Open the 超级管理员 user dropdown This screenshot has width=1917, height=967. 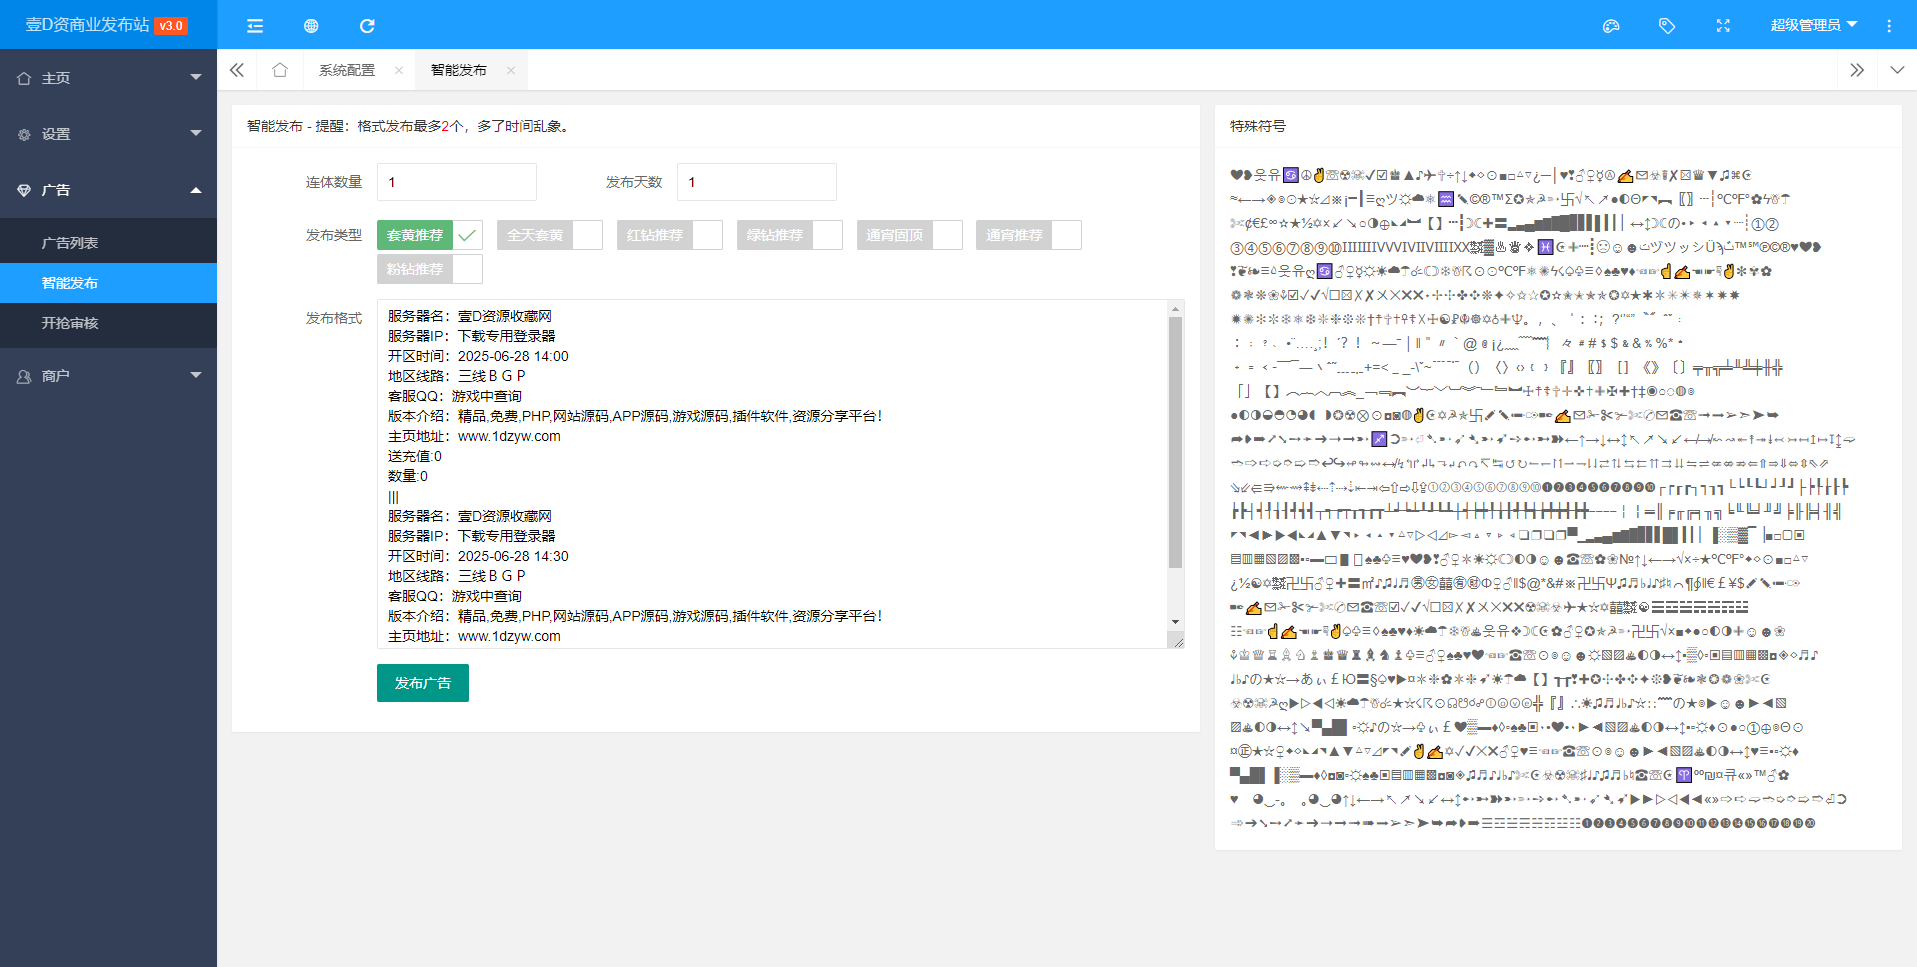(1812, 26)
